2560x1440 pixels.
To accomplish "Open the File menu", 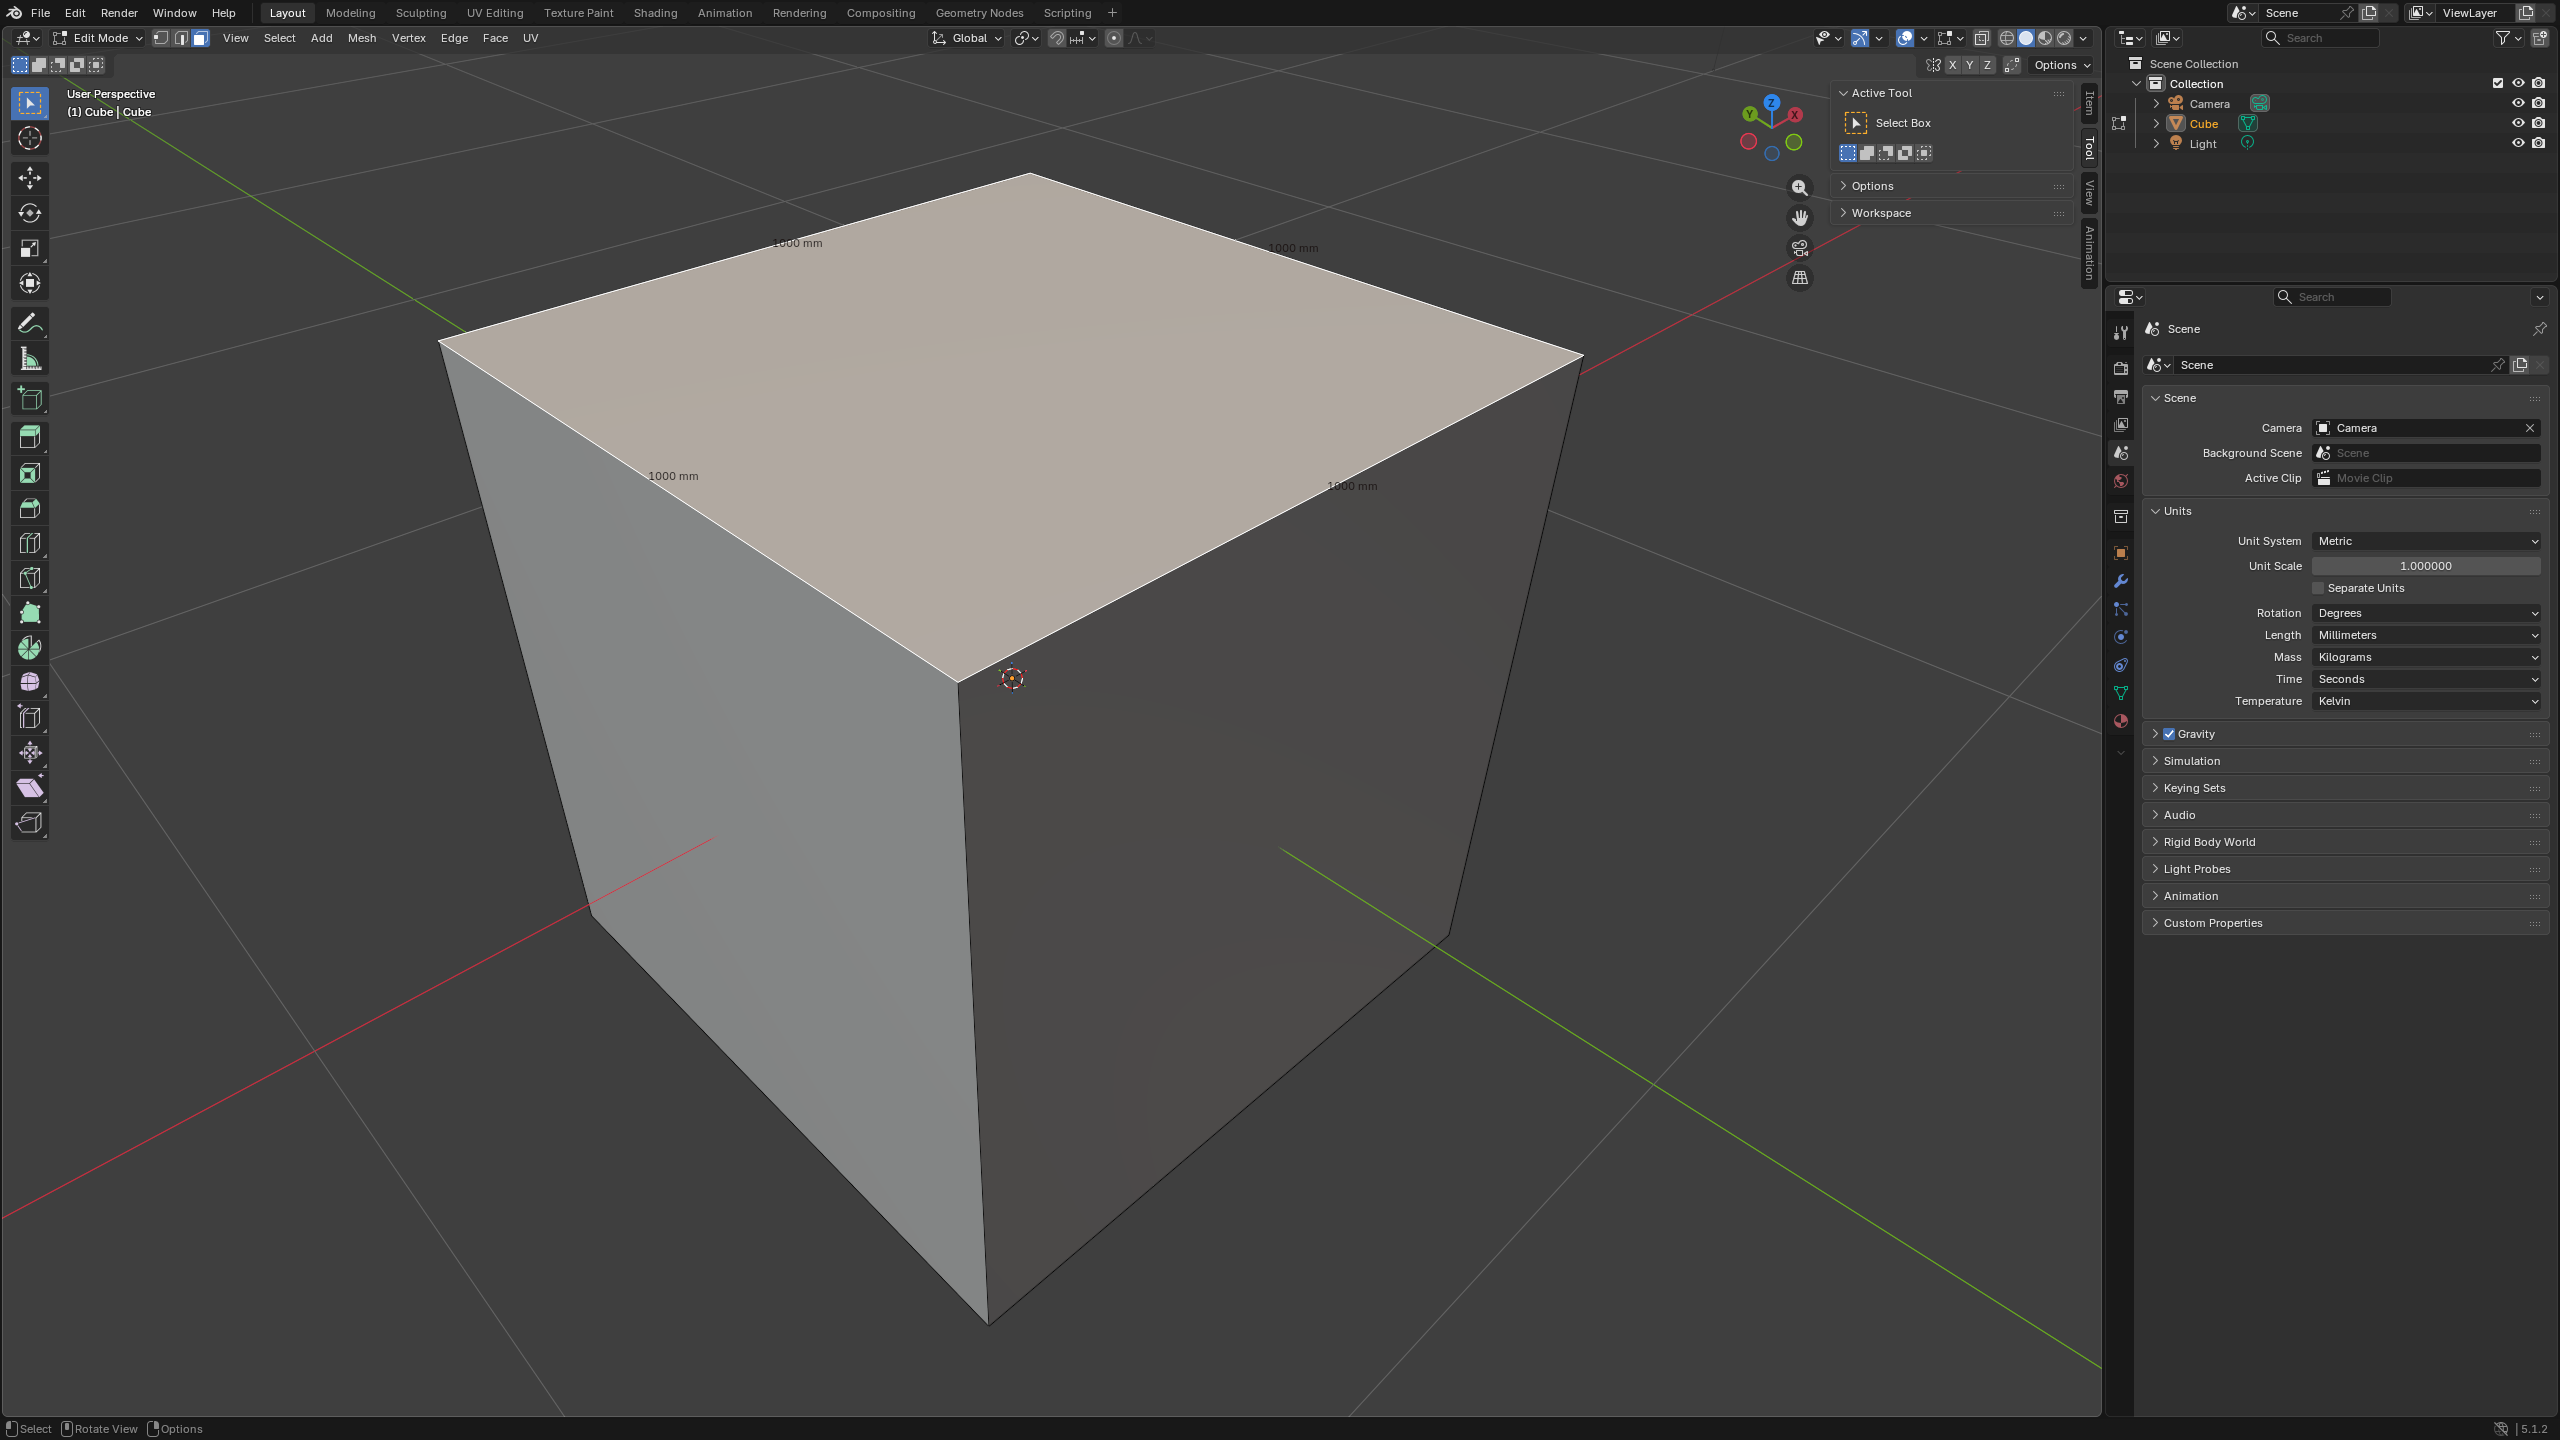I will pyautogui.click(x=40, y=13).
